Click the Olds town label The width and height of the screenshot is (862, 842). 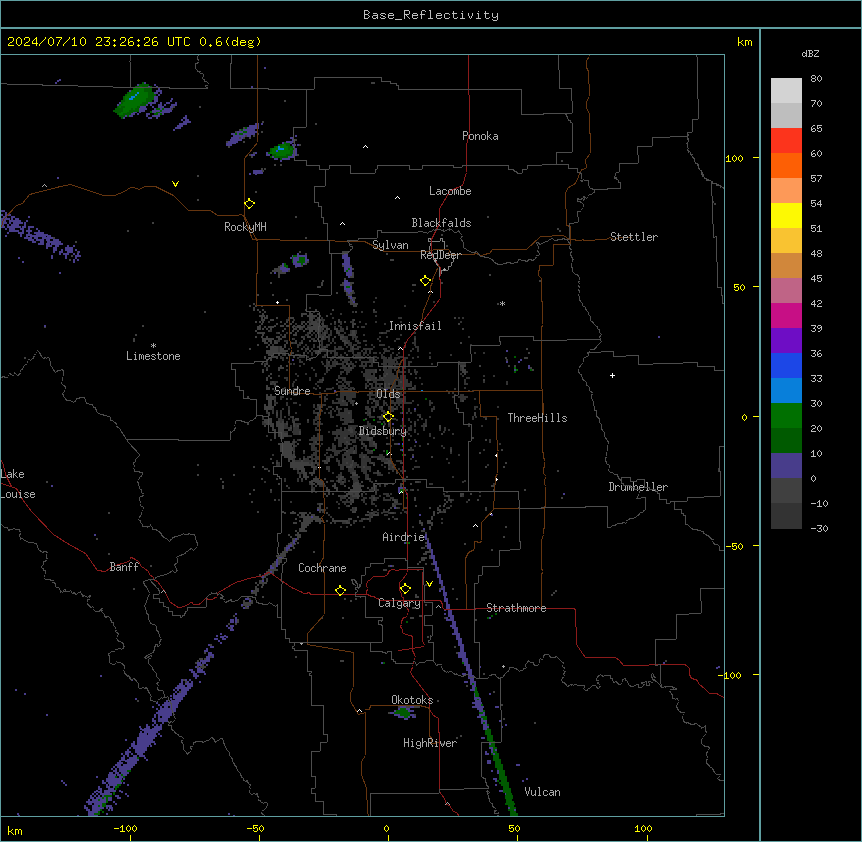point(388,394)
